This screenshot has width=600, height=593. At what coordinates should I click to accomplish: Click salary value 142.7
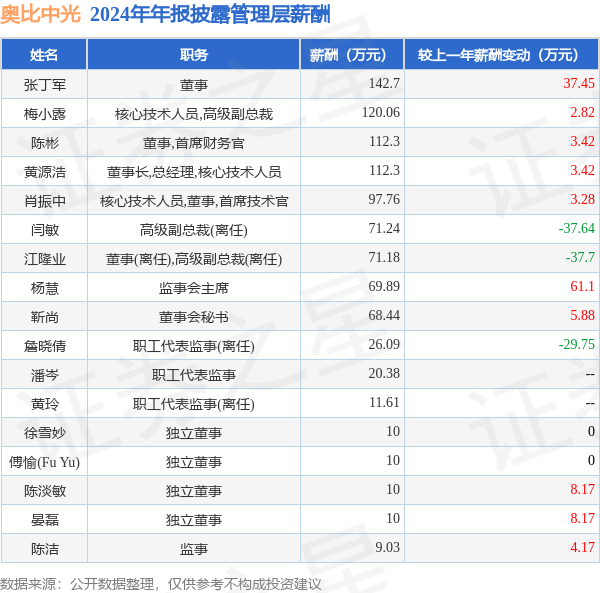pos(384,83)
